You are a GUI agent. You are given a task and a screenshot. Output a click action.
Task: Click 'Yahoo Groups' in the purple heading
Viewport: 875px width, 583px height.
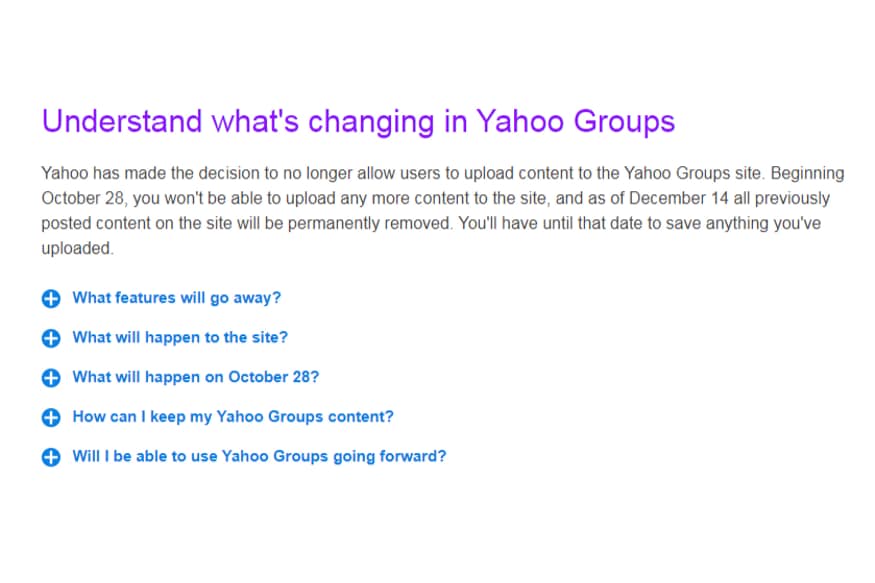coord(575,122)
